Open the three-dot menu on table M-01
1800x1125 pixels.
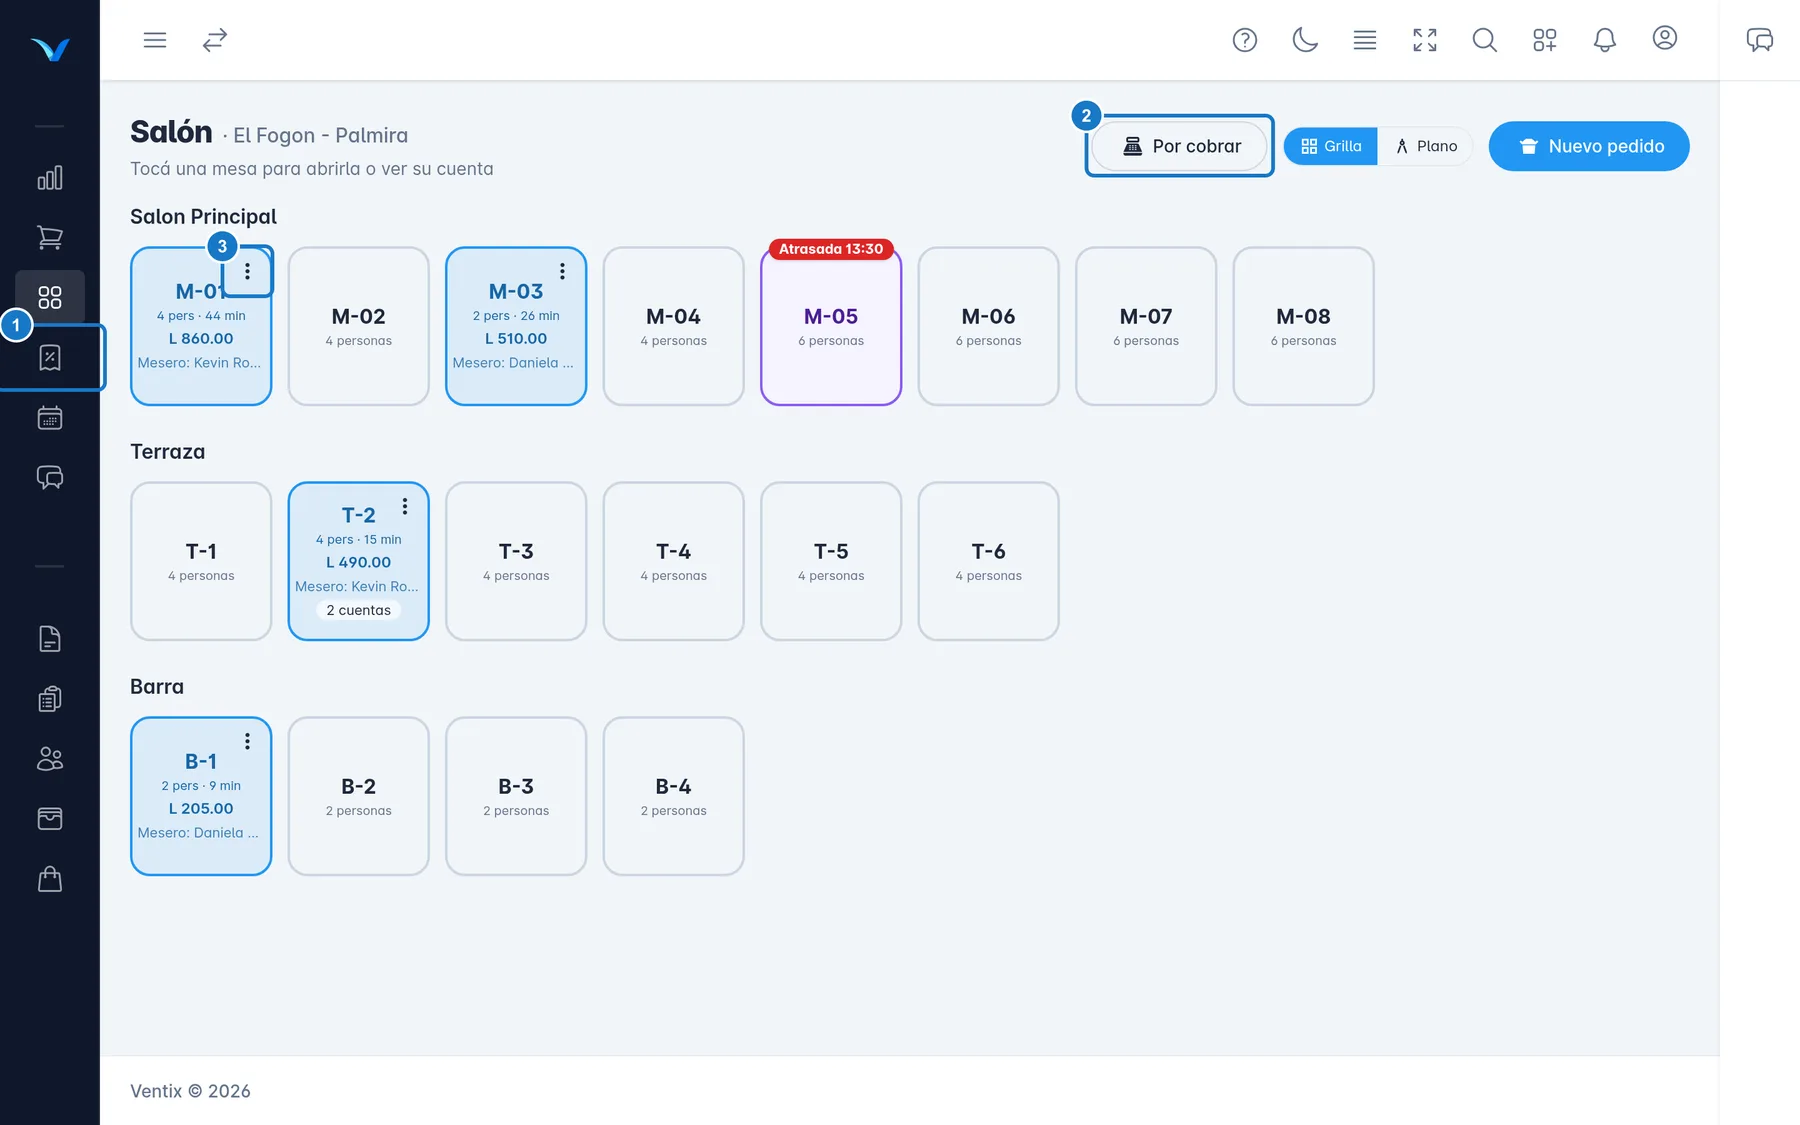247,271
